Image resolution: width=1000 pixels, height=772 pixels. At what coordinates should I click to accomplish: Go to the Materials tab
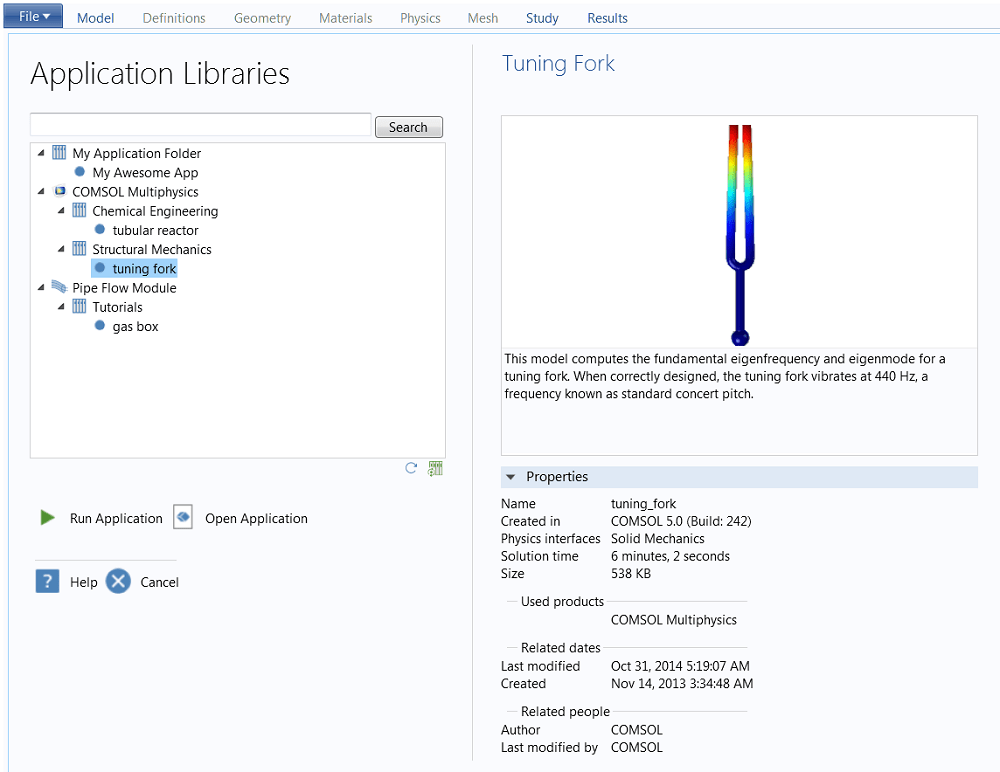click(345, 18)
